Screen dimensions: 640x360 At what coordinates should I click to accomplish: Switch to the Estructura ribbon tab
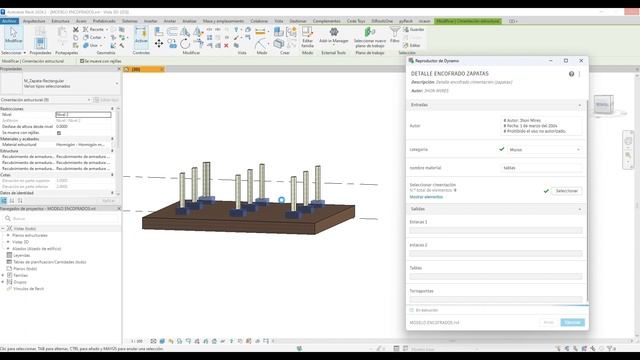(x=60, y=21)
